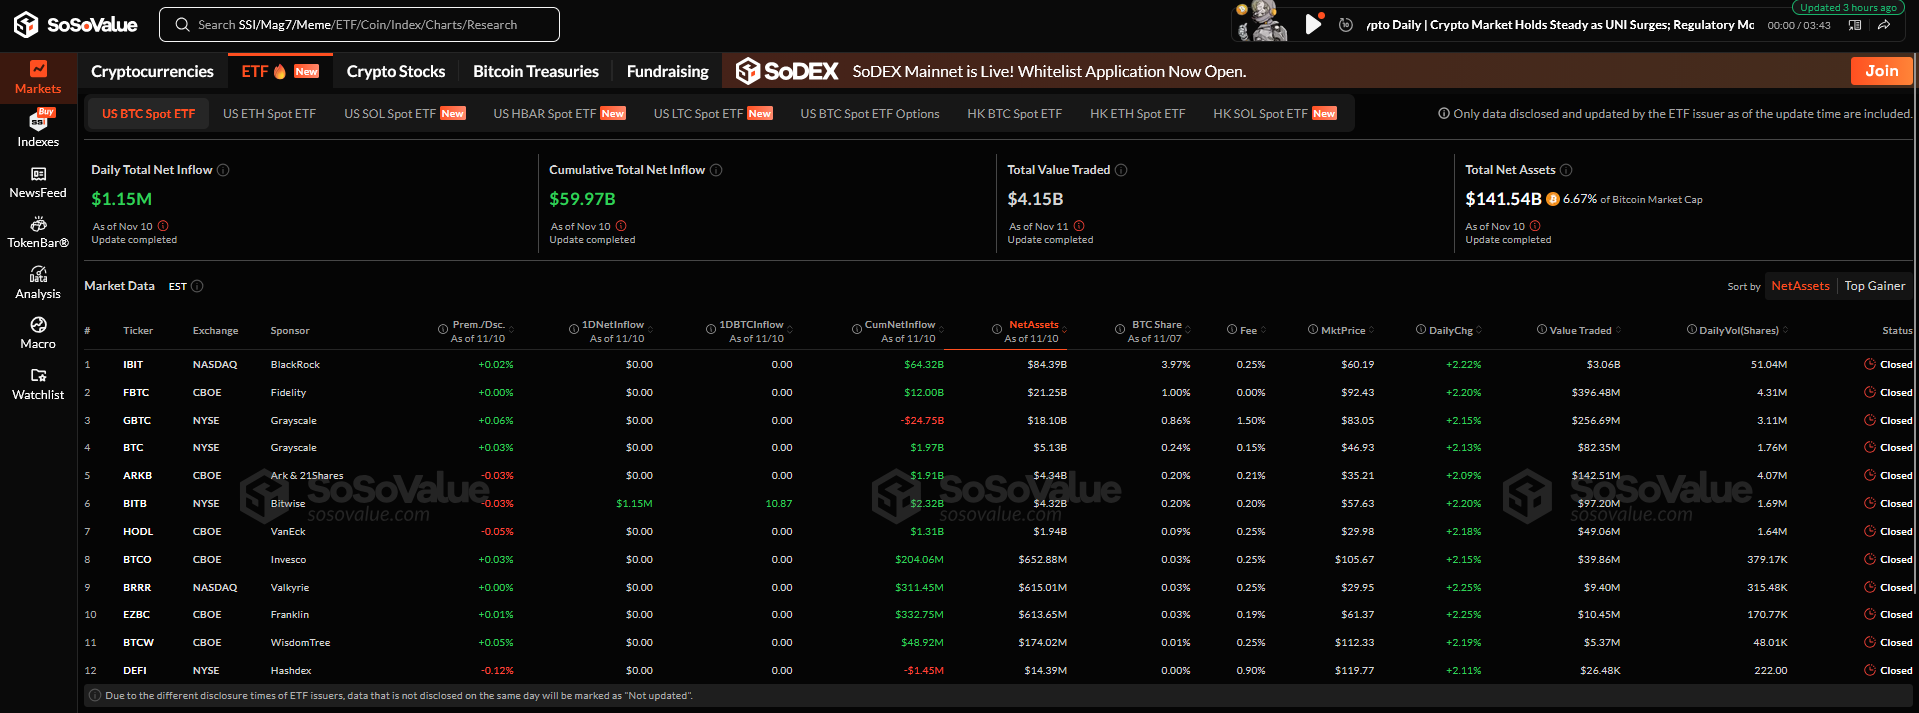This screenshot has width=1919, height=713.
Task: Open the IBIT ticker row
Action: point(999,364)
